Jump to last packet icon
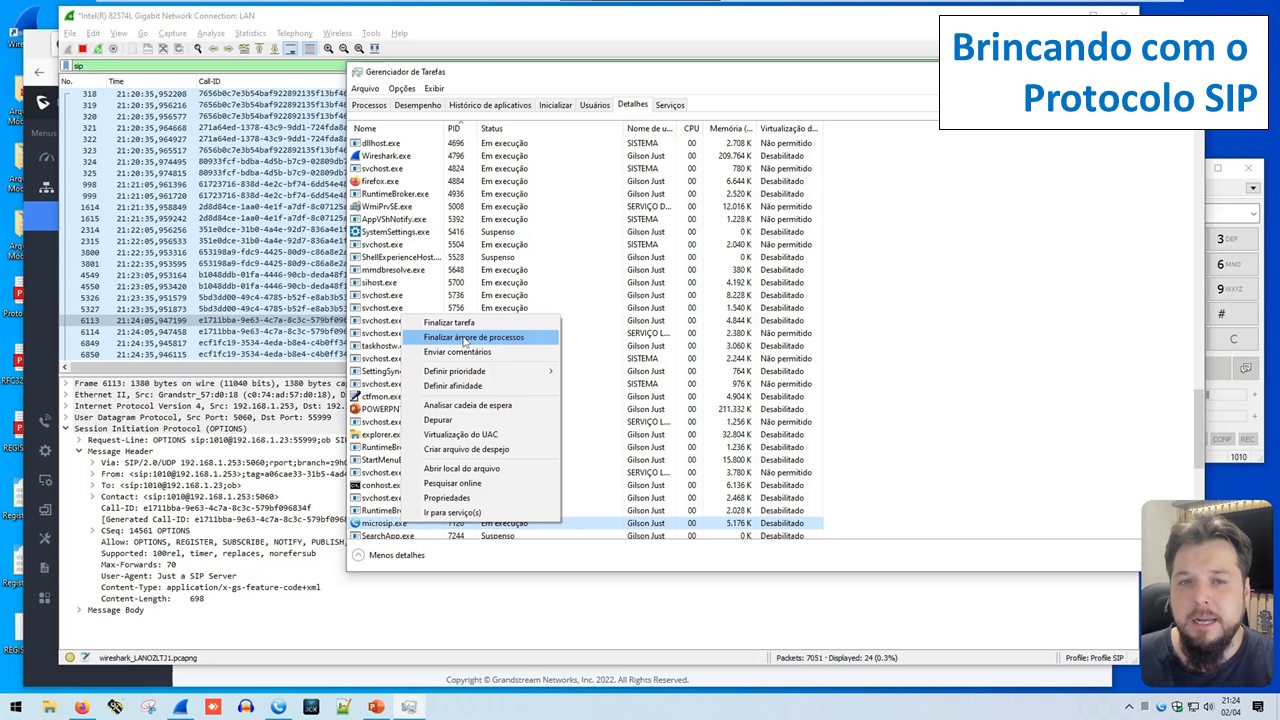The width and height of the screenshot is (1280, 720). pos(274,48)
